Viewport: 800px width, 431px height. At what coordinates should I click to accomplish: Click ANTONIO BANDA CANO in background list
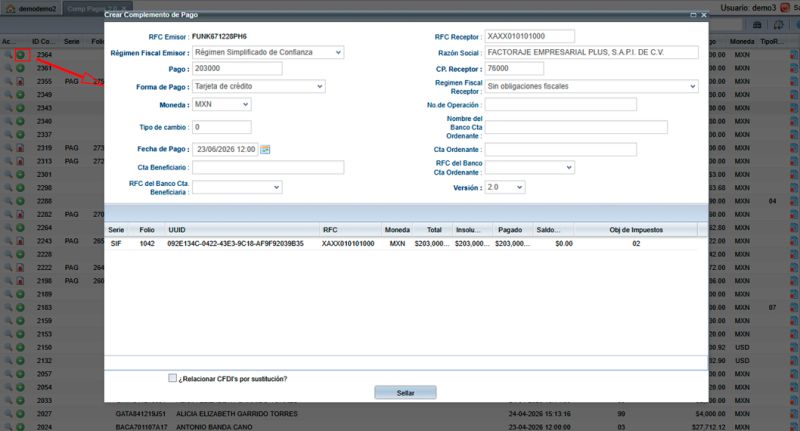click(214, 427)
